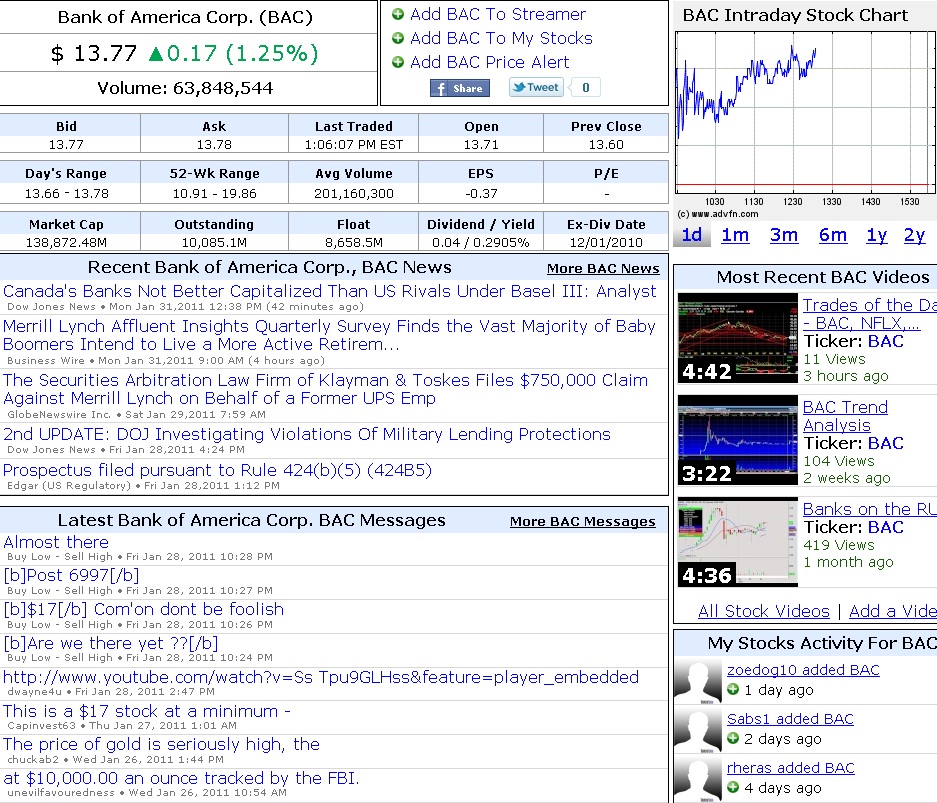The width and height of the screenshot is (937, 803).
Task: Open the '[b]Post 6997[/b]' message
Action: 71,575
